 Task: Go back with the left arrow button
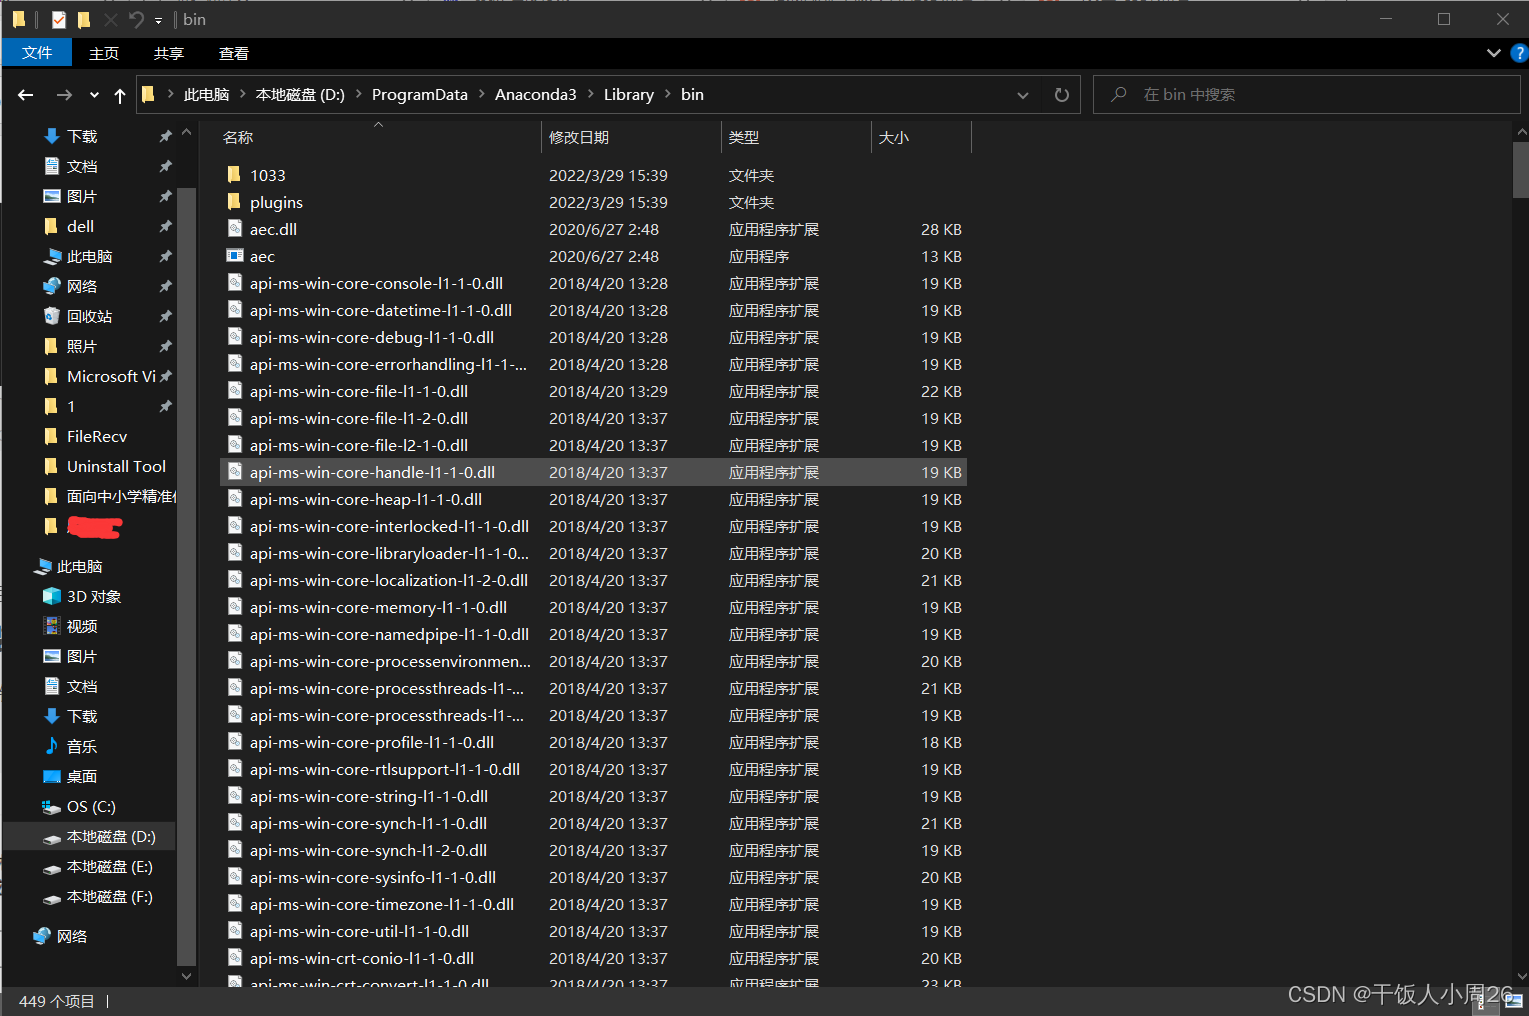pos(26,95)
